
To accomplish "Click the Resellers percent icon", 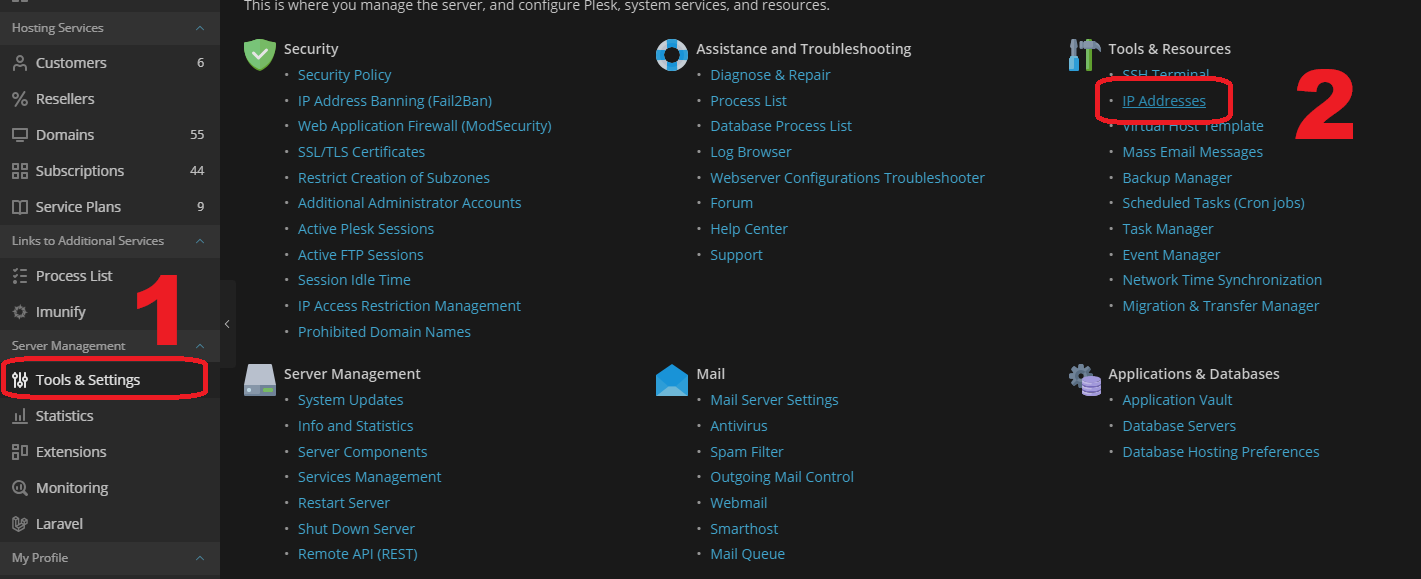I will [x=19, y=99].
